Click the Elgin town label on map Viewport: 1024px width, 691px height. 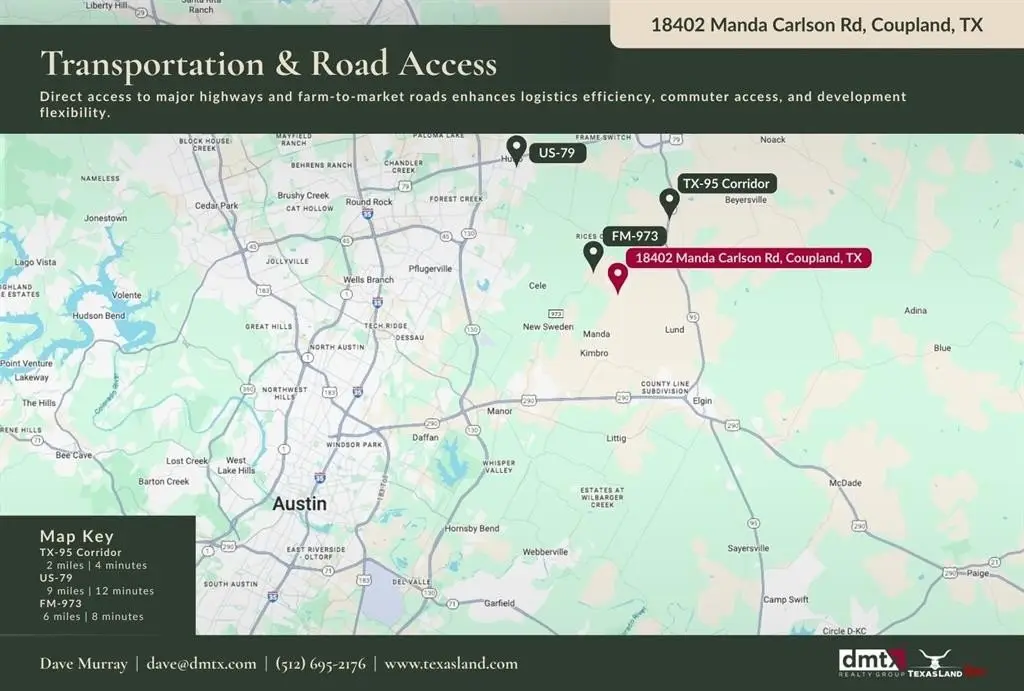tap(704, 399)
